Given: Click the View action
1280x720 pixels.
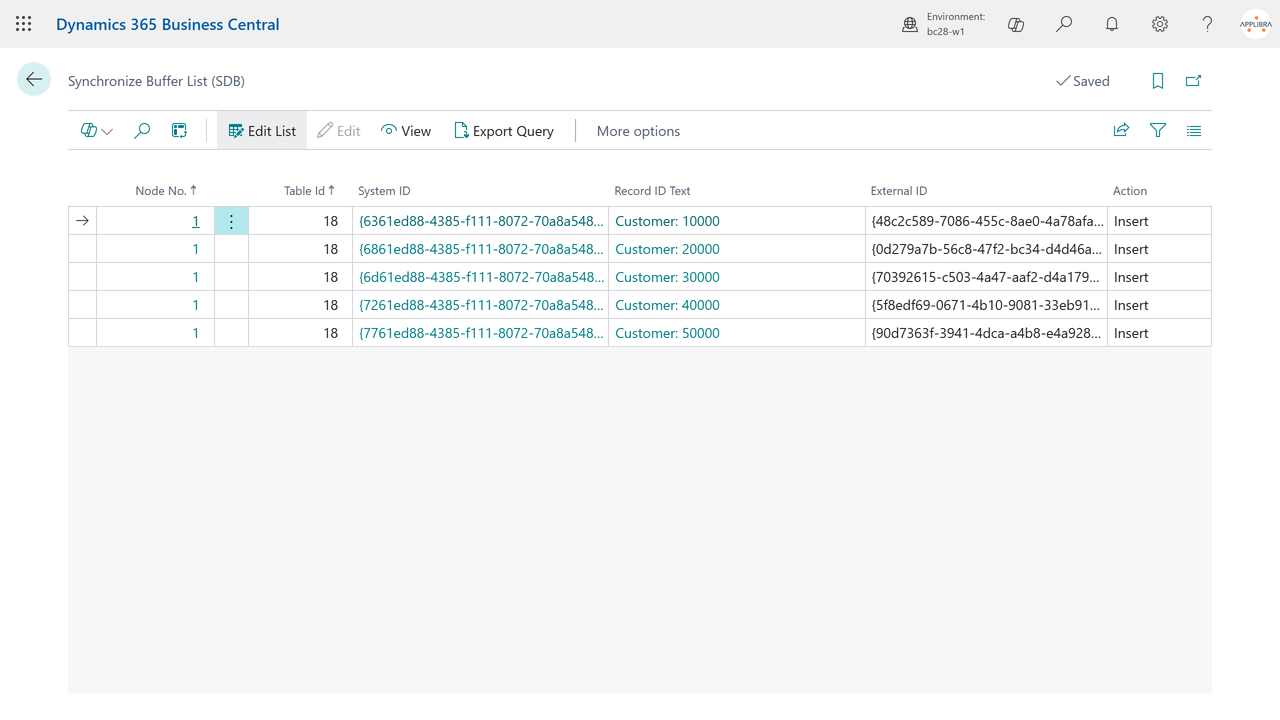Looking at the screenshot, I should pyautogui.click(x=406, y=131).
